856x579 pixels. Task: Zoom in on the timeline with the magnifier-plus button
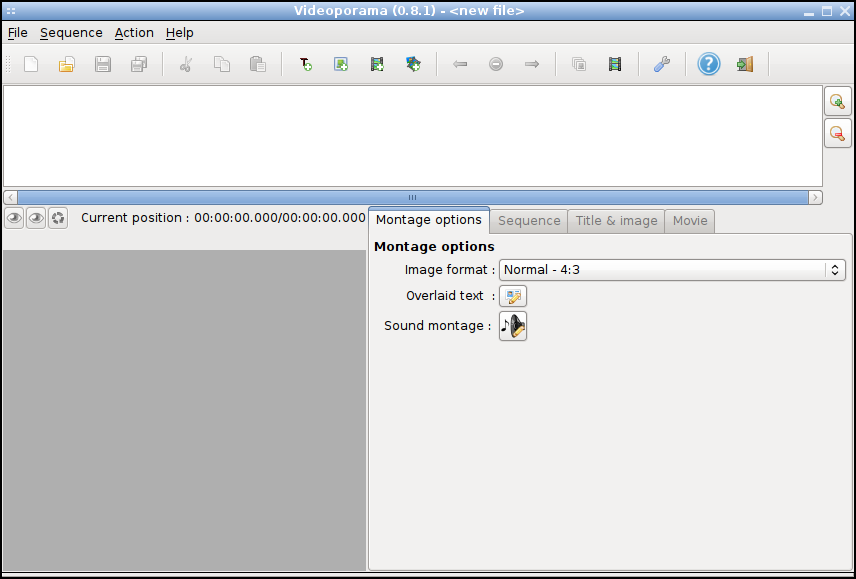837,102
